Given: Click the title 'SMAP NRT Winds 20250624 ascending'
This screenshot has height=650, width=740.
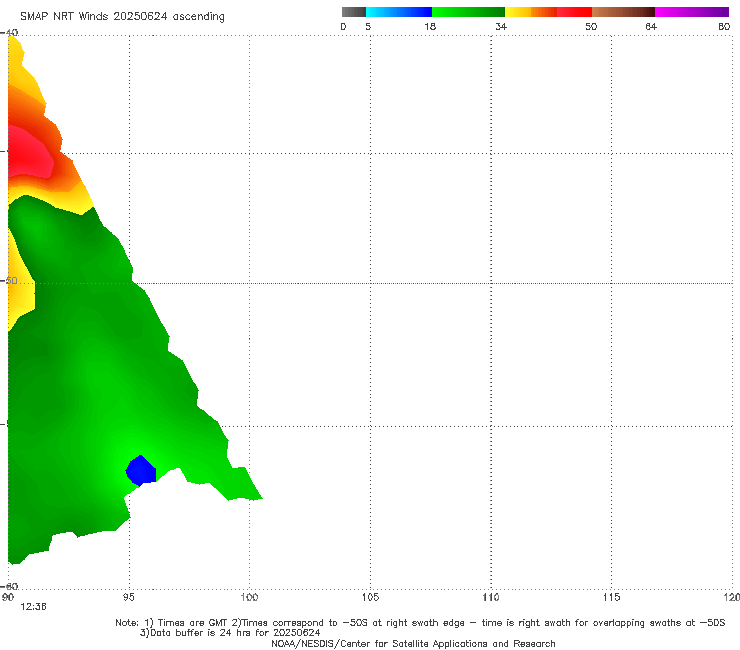Looking at the screenshot, I should [x=122, y=17].
